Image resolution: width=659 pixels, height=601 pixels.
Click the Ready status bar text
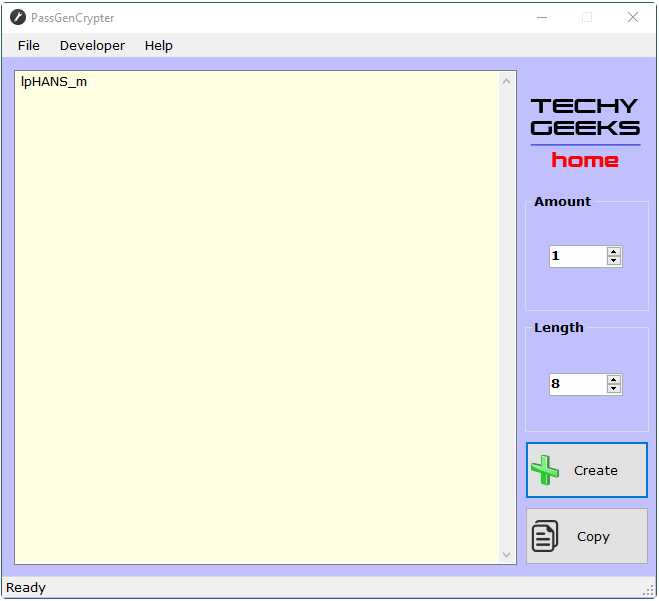(x=26, y=587)
